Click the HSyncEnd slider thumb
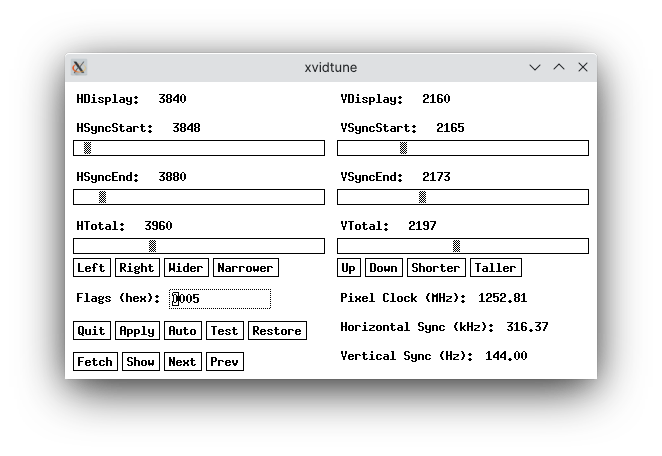 [102, 197]
